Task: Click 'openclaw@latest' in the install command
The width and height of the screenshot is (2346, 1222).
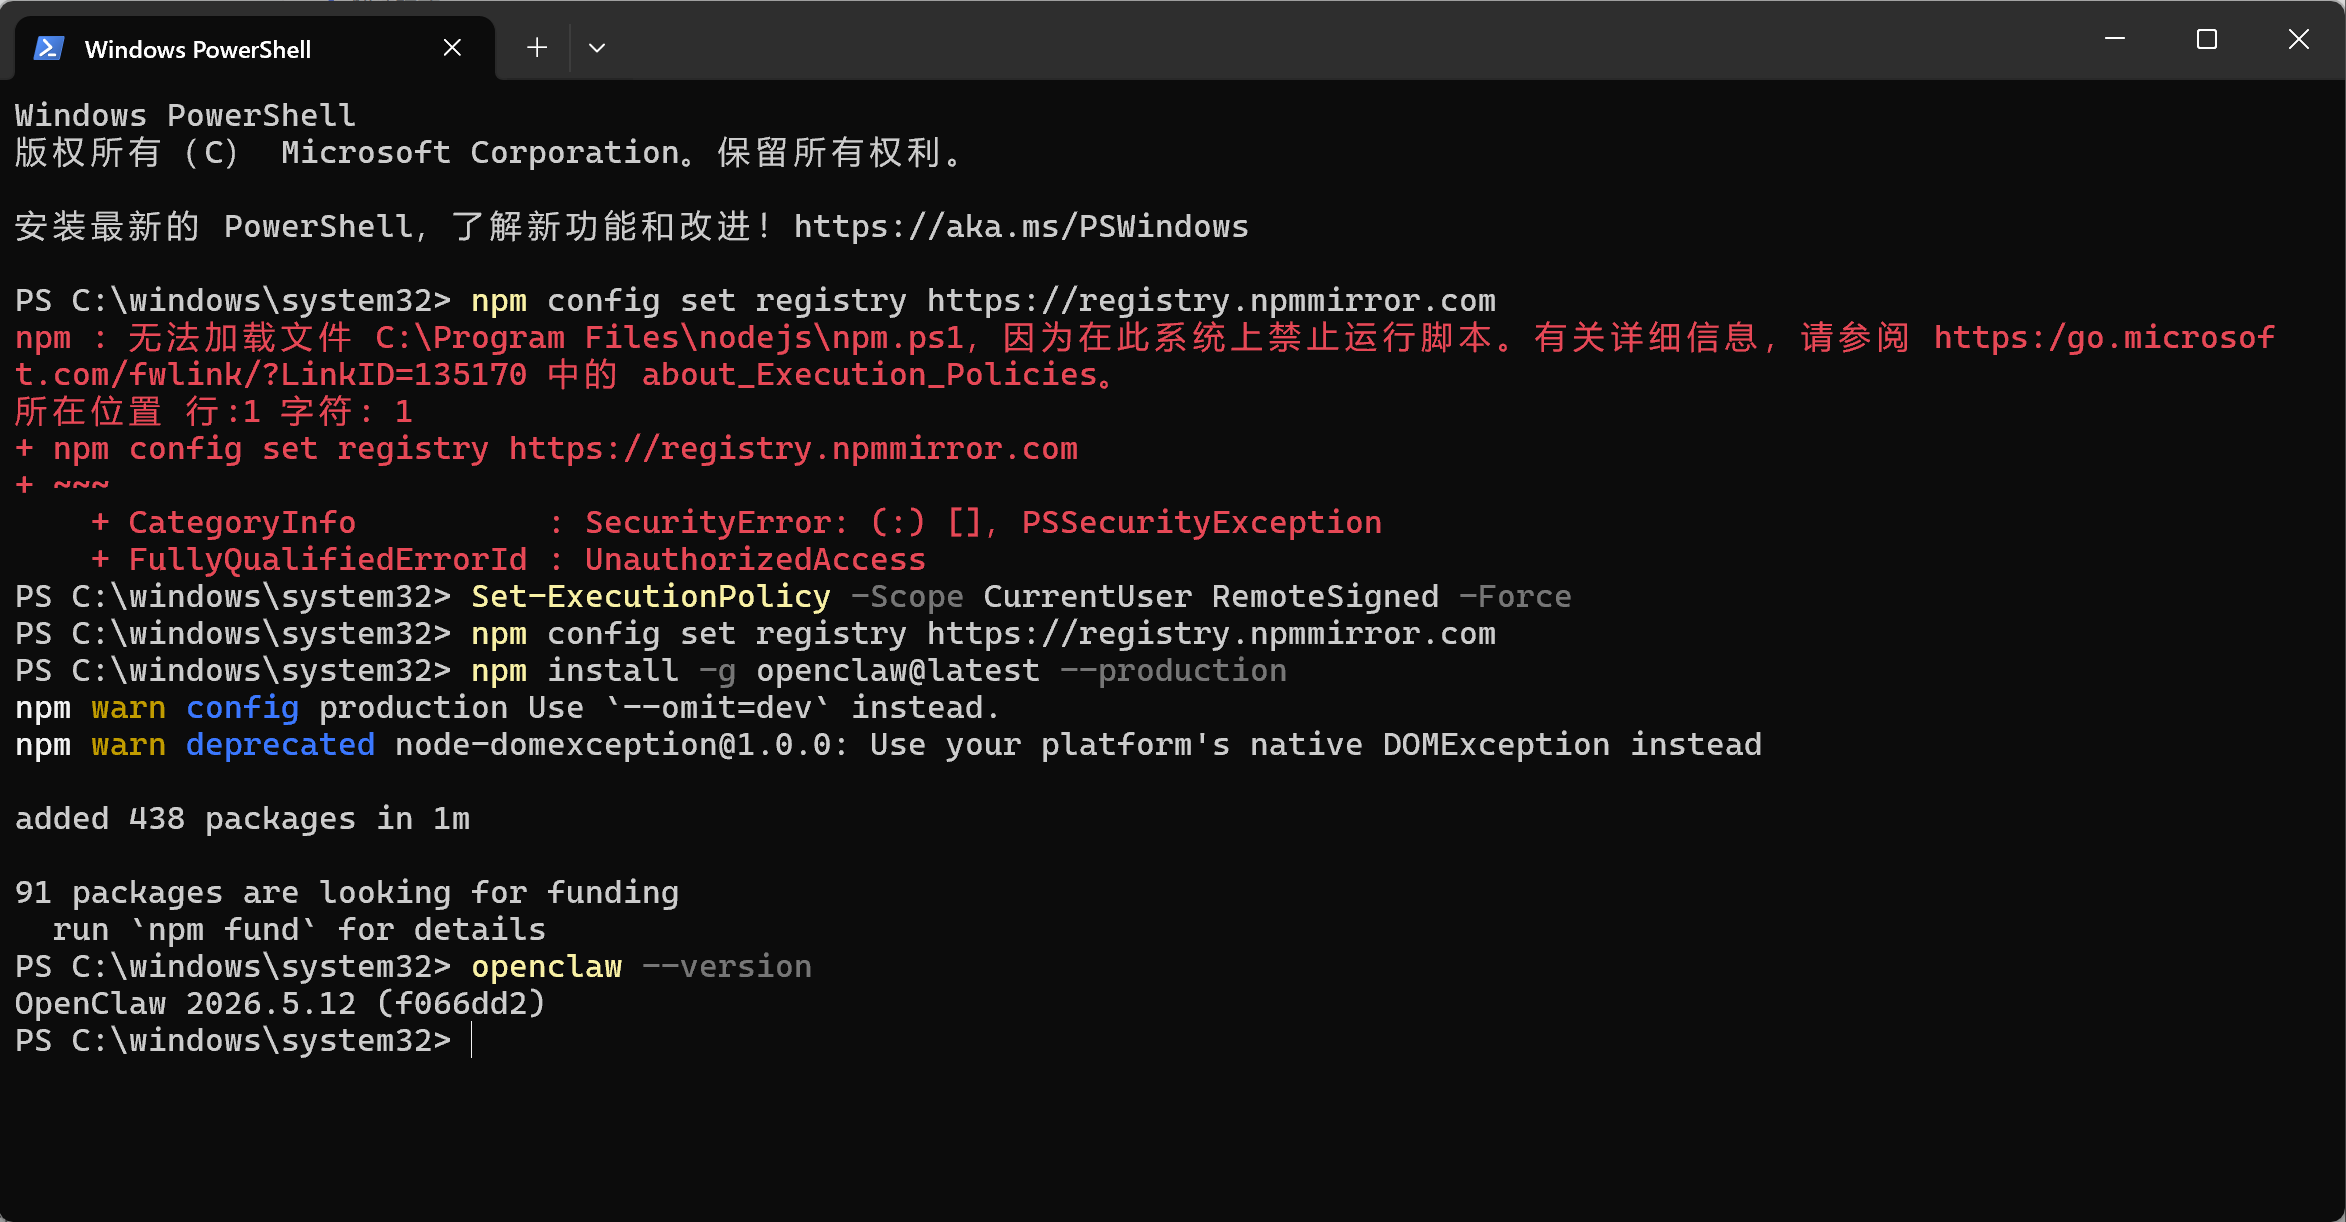Action: coord(898,671)
